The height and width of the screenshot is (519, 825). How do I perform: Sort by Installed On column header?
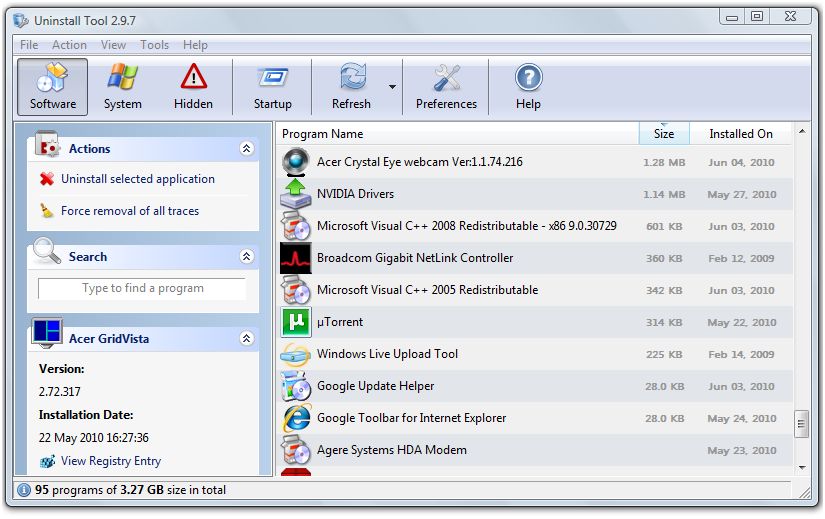pos(740,134)
